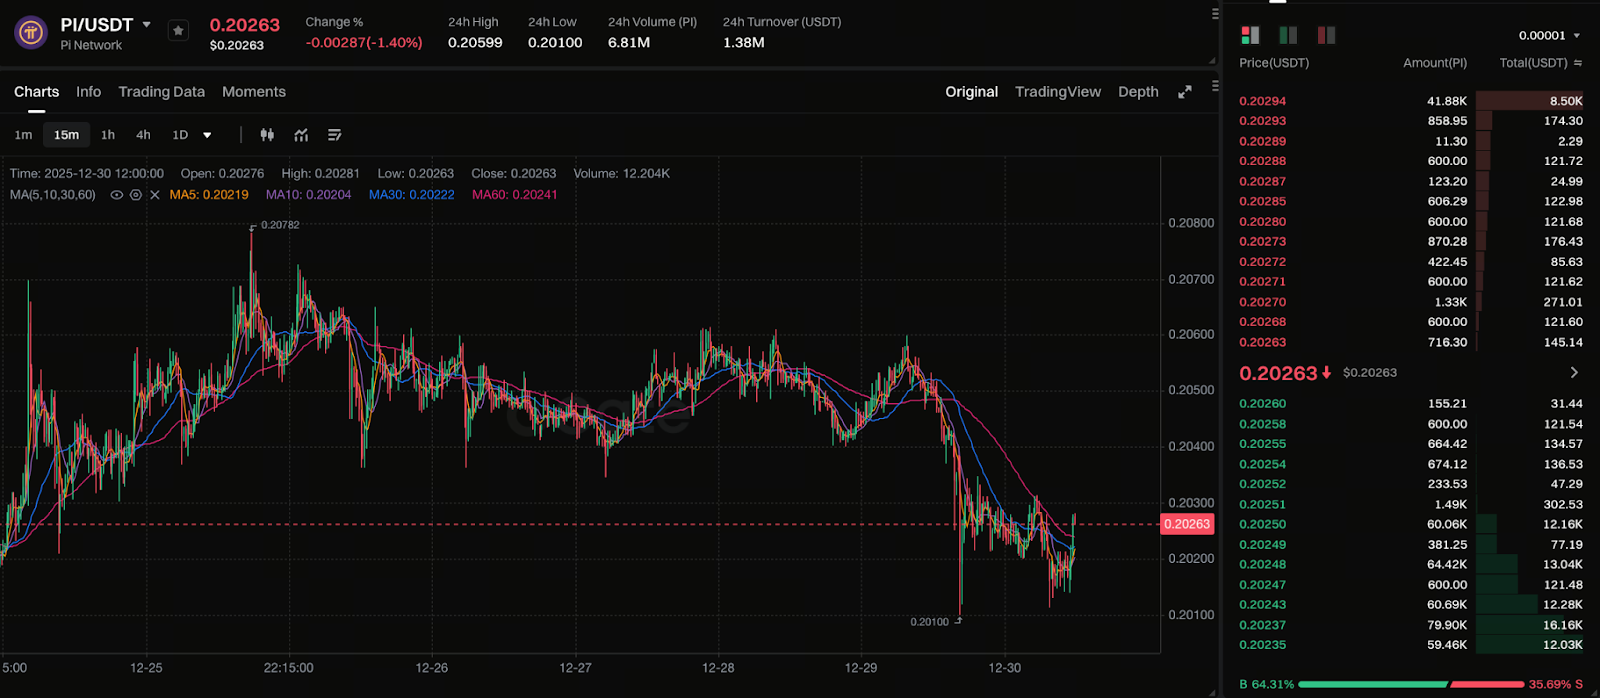The height and width of the screenshot is (698, 1600).
Task: Click the current price 0.20263 in order book
Action: (x=1278, y=373)
